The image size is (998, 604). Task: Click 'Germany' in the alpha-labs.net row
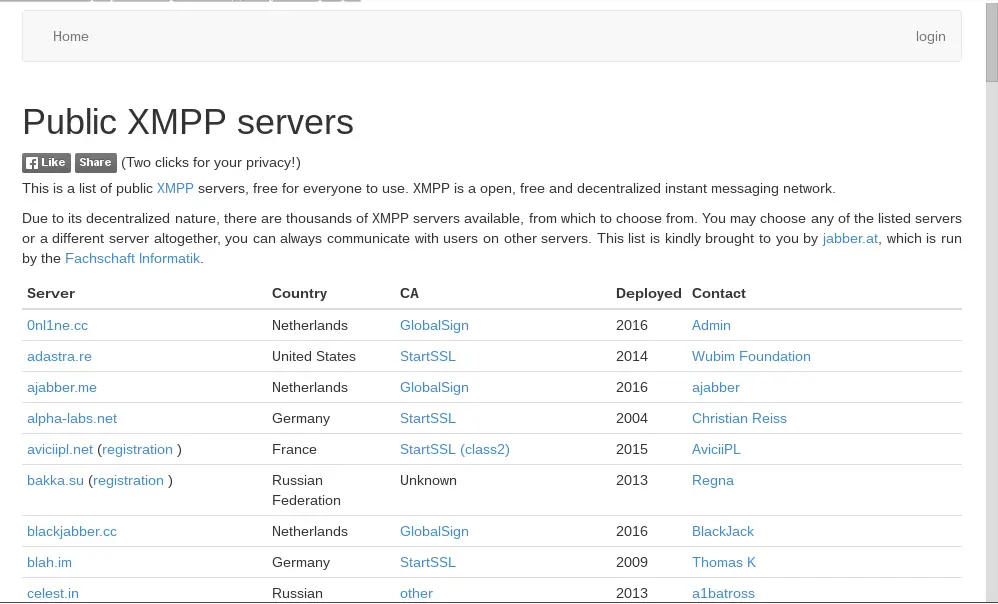(301, 419)
